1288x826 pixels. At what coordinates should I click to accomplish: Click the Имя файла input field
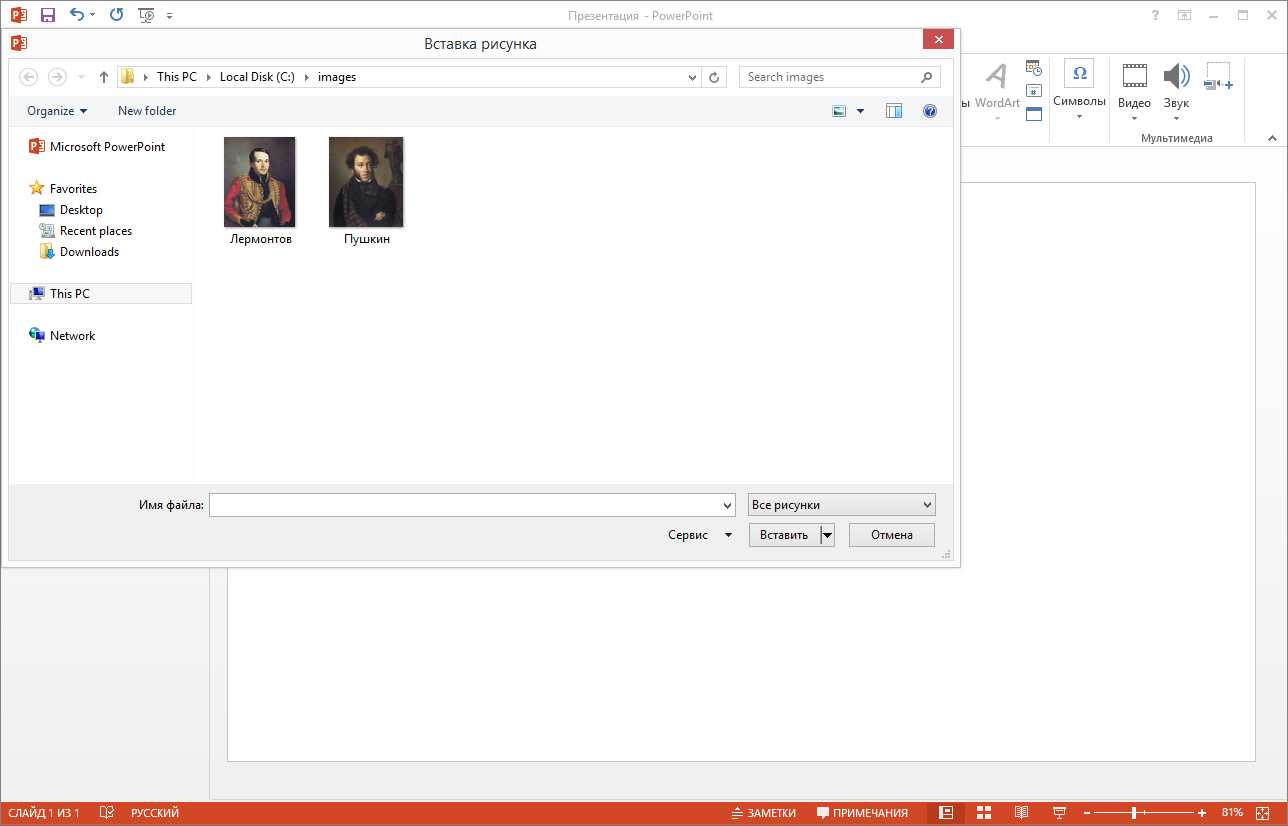[471, 505]
